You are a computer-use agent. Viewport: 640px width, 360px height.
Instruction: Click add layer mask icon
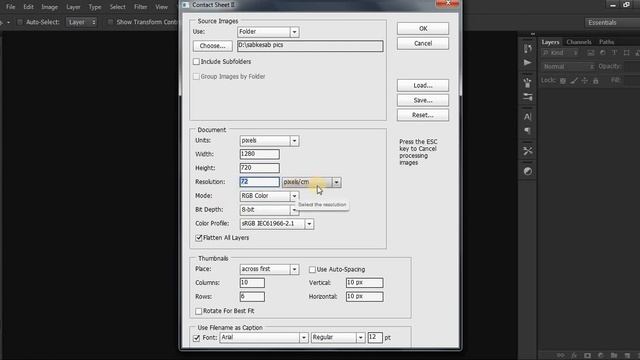pos(587,356)
